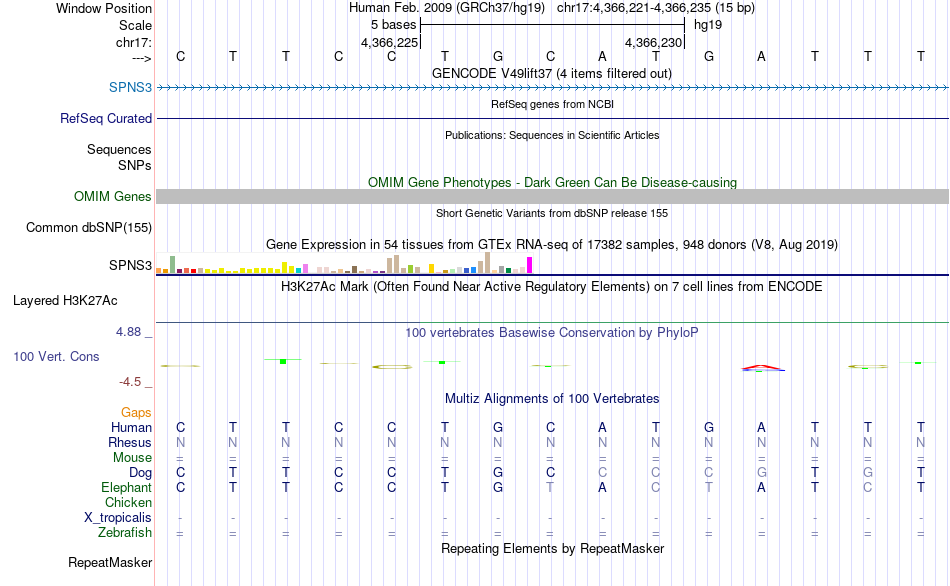Click the black SPNS3 GTEx expression label
The image size is (950, 586).
tap(130, 265)
